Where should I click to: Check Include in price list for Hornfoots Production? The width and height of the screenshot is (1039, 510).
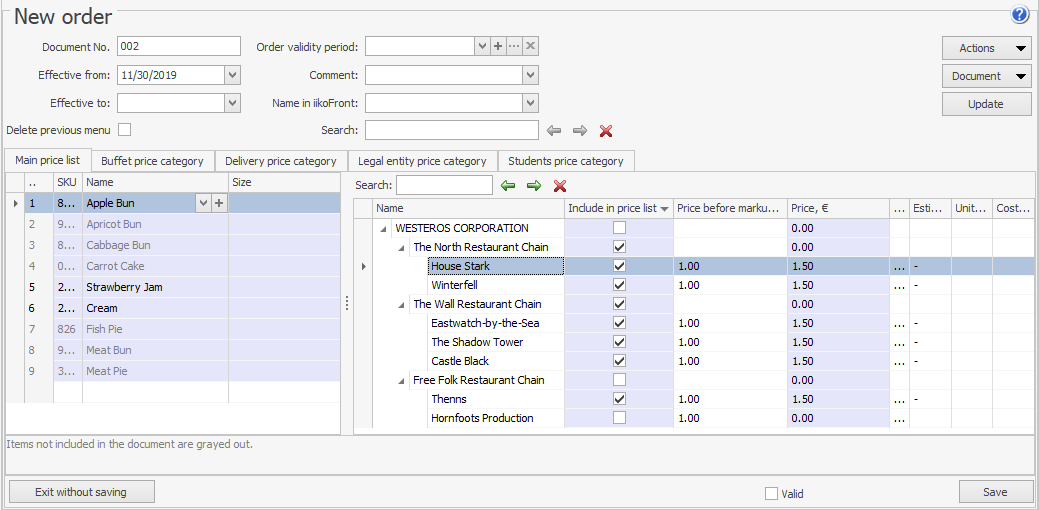click(x=619, y=418)
